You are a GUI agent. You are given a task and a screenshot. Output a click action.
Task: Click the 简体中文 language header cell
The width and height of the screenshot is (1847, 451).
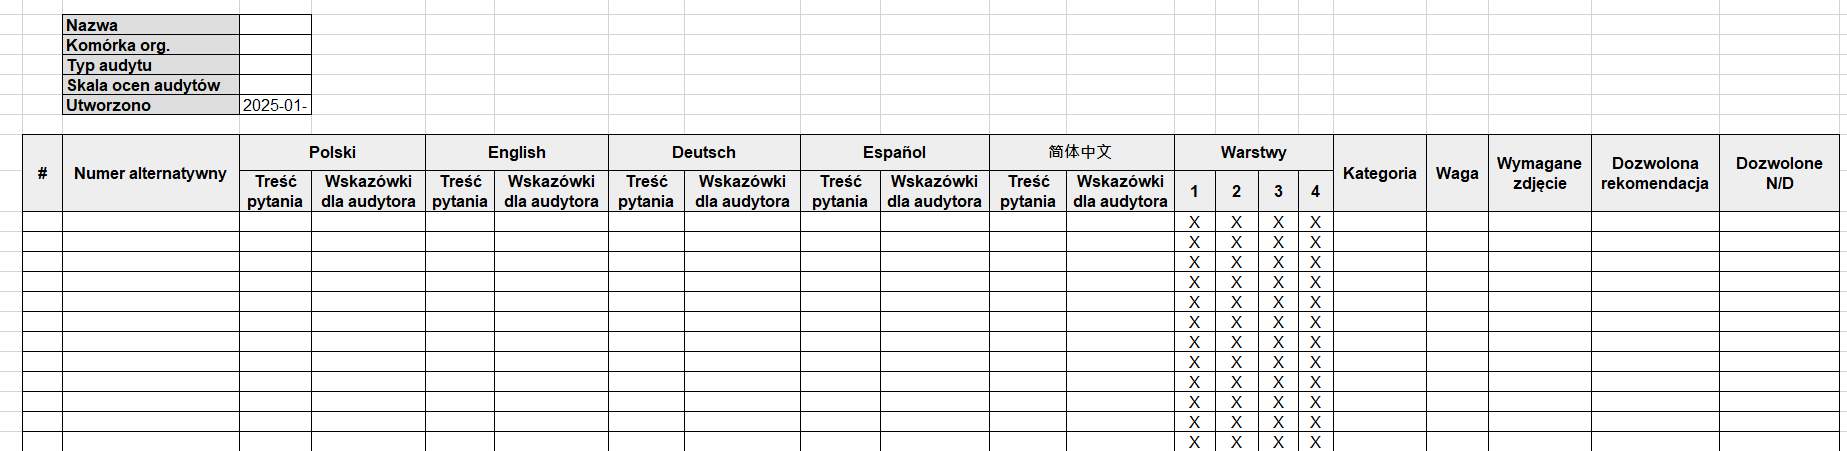coord(1080,152)
